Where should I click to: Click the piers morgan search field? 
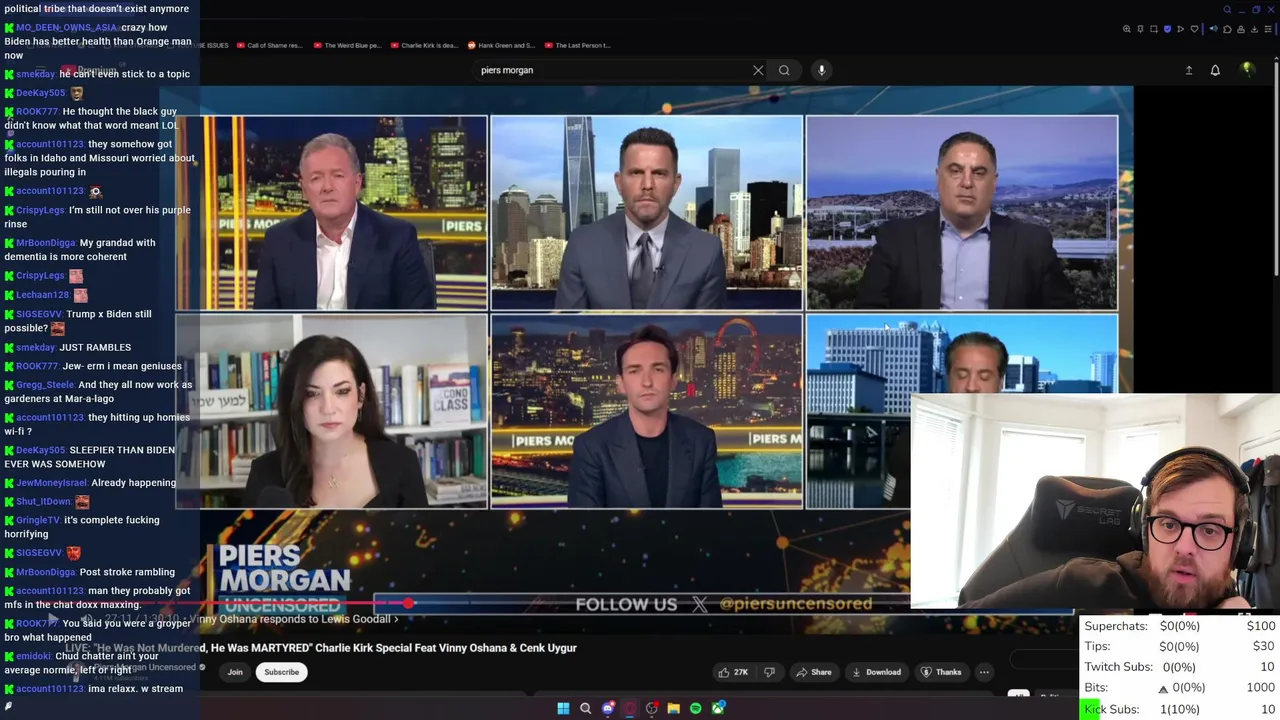[x=612, y=70]
